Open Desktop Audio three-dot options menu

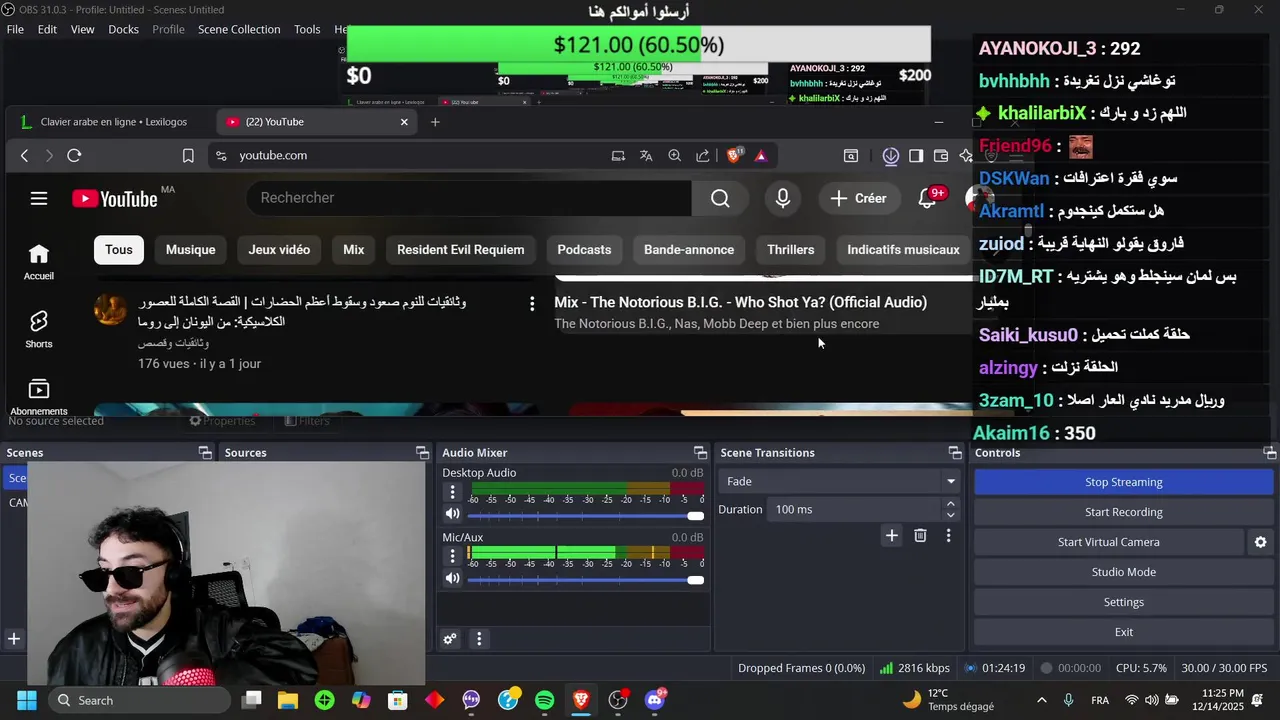452,492
